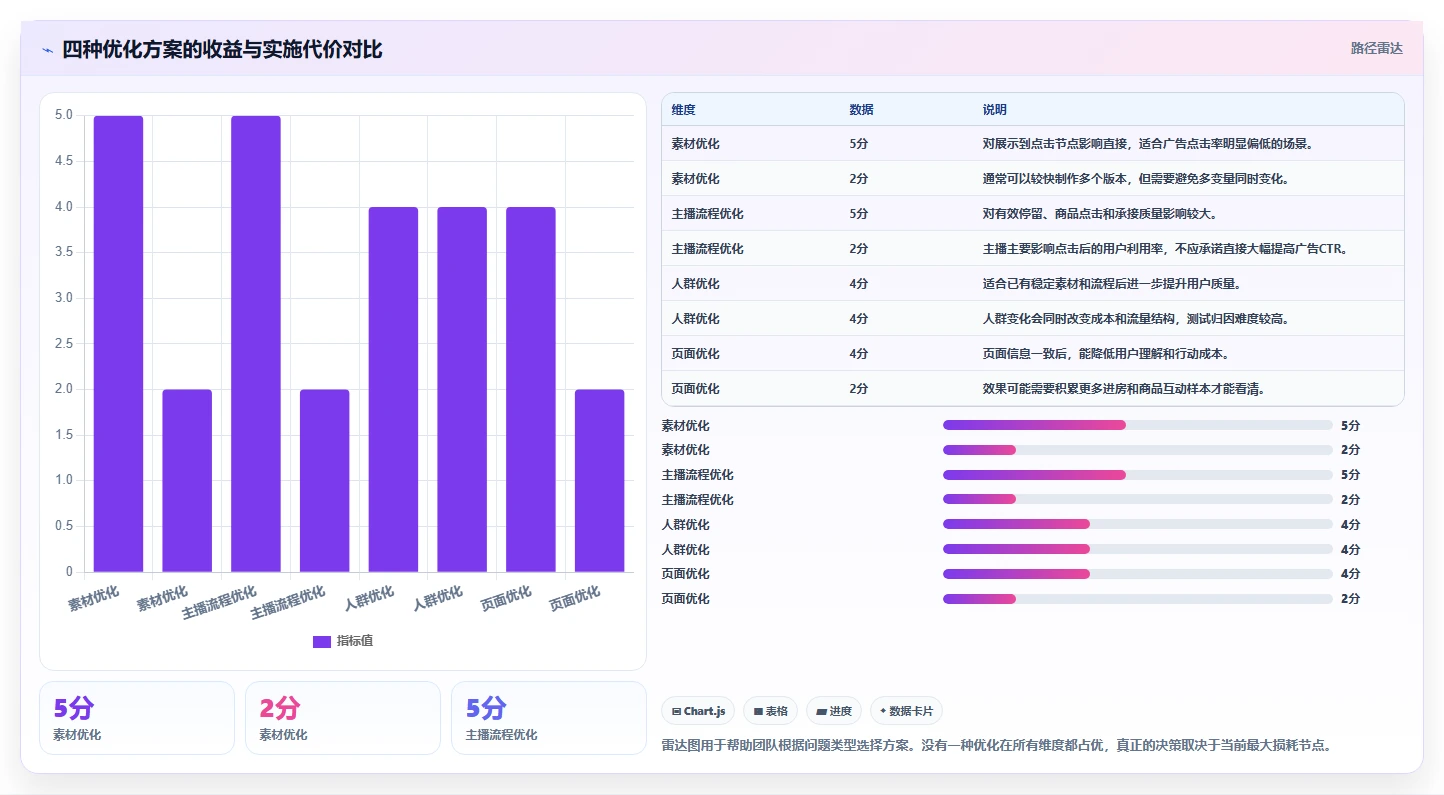This screenshot has height=795, width=1444.
Task: Click the 素材优化 chart bar reaching 5.0
Action: (x=119, y=344)
